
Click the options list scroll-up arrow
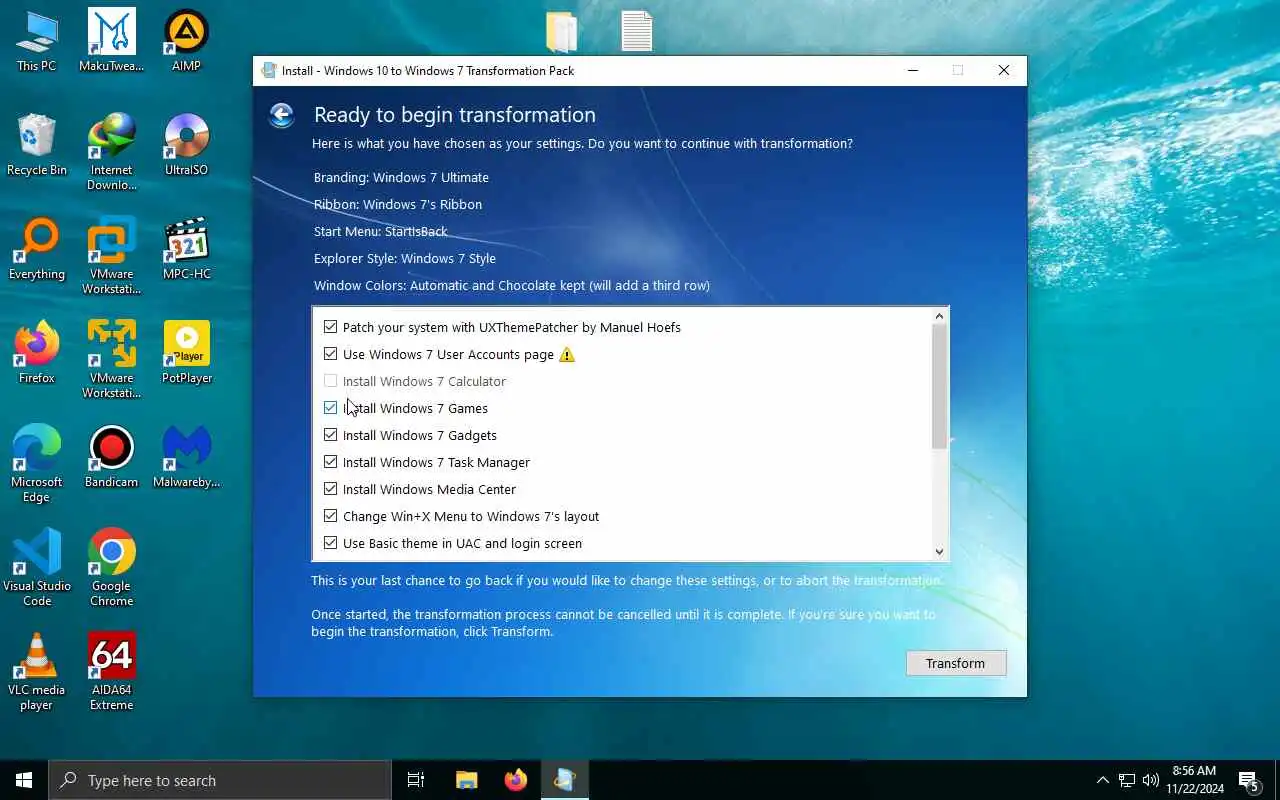click(939, 316)
